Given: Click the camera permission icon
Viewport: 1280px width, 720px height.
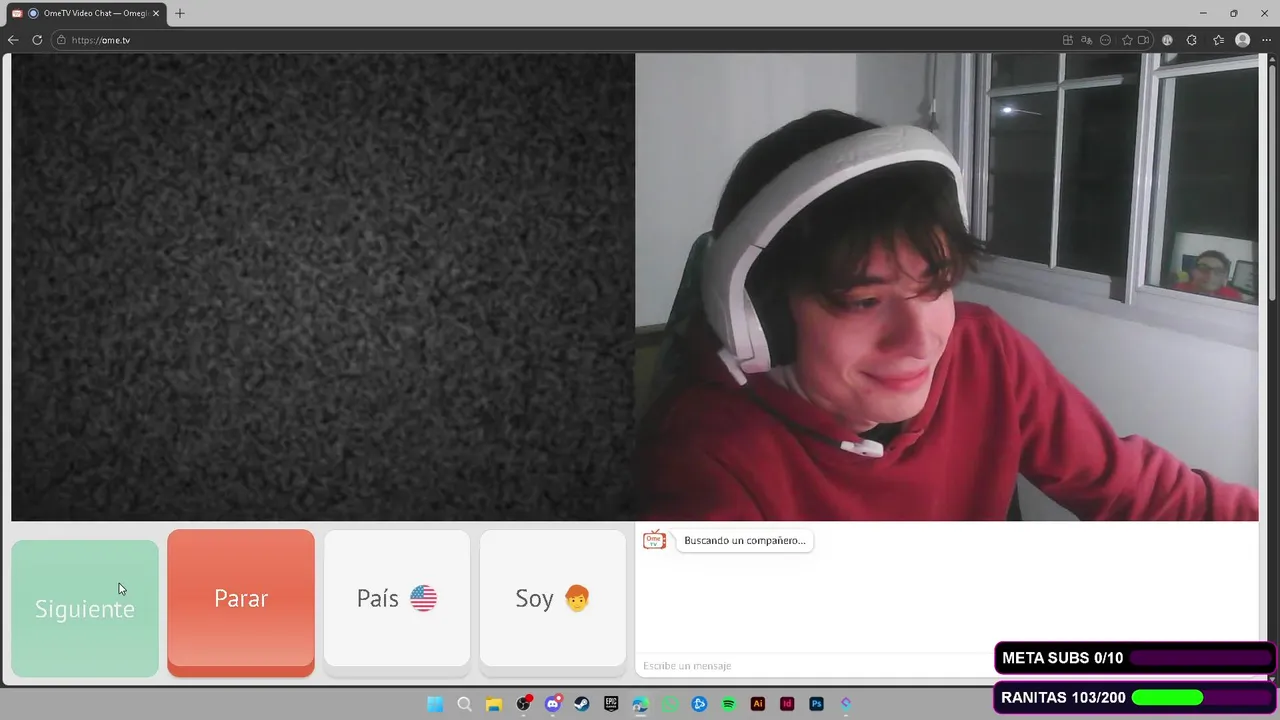Looking at the screenshot, I should (1143, 40).
